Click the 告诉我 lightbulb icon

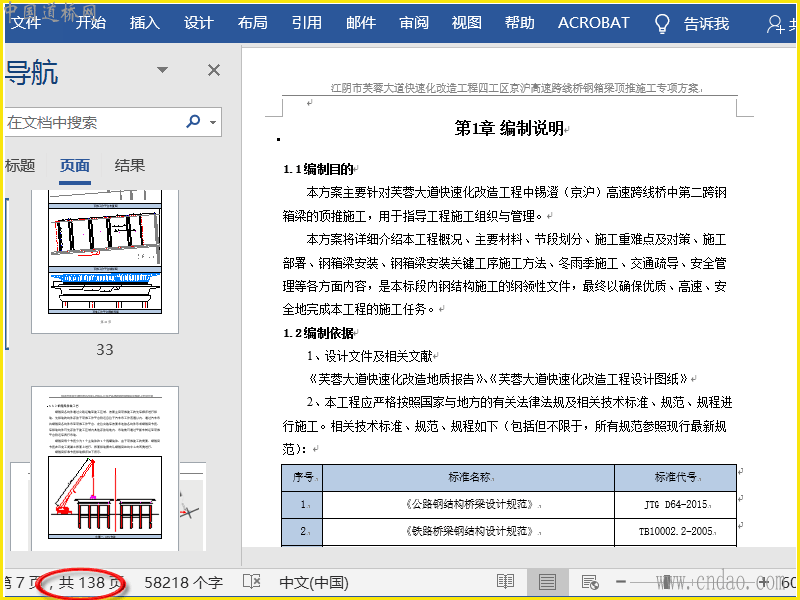click(662, 23)
